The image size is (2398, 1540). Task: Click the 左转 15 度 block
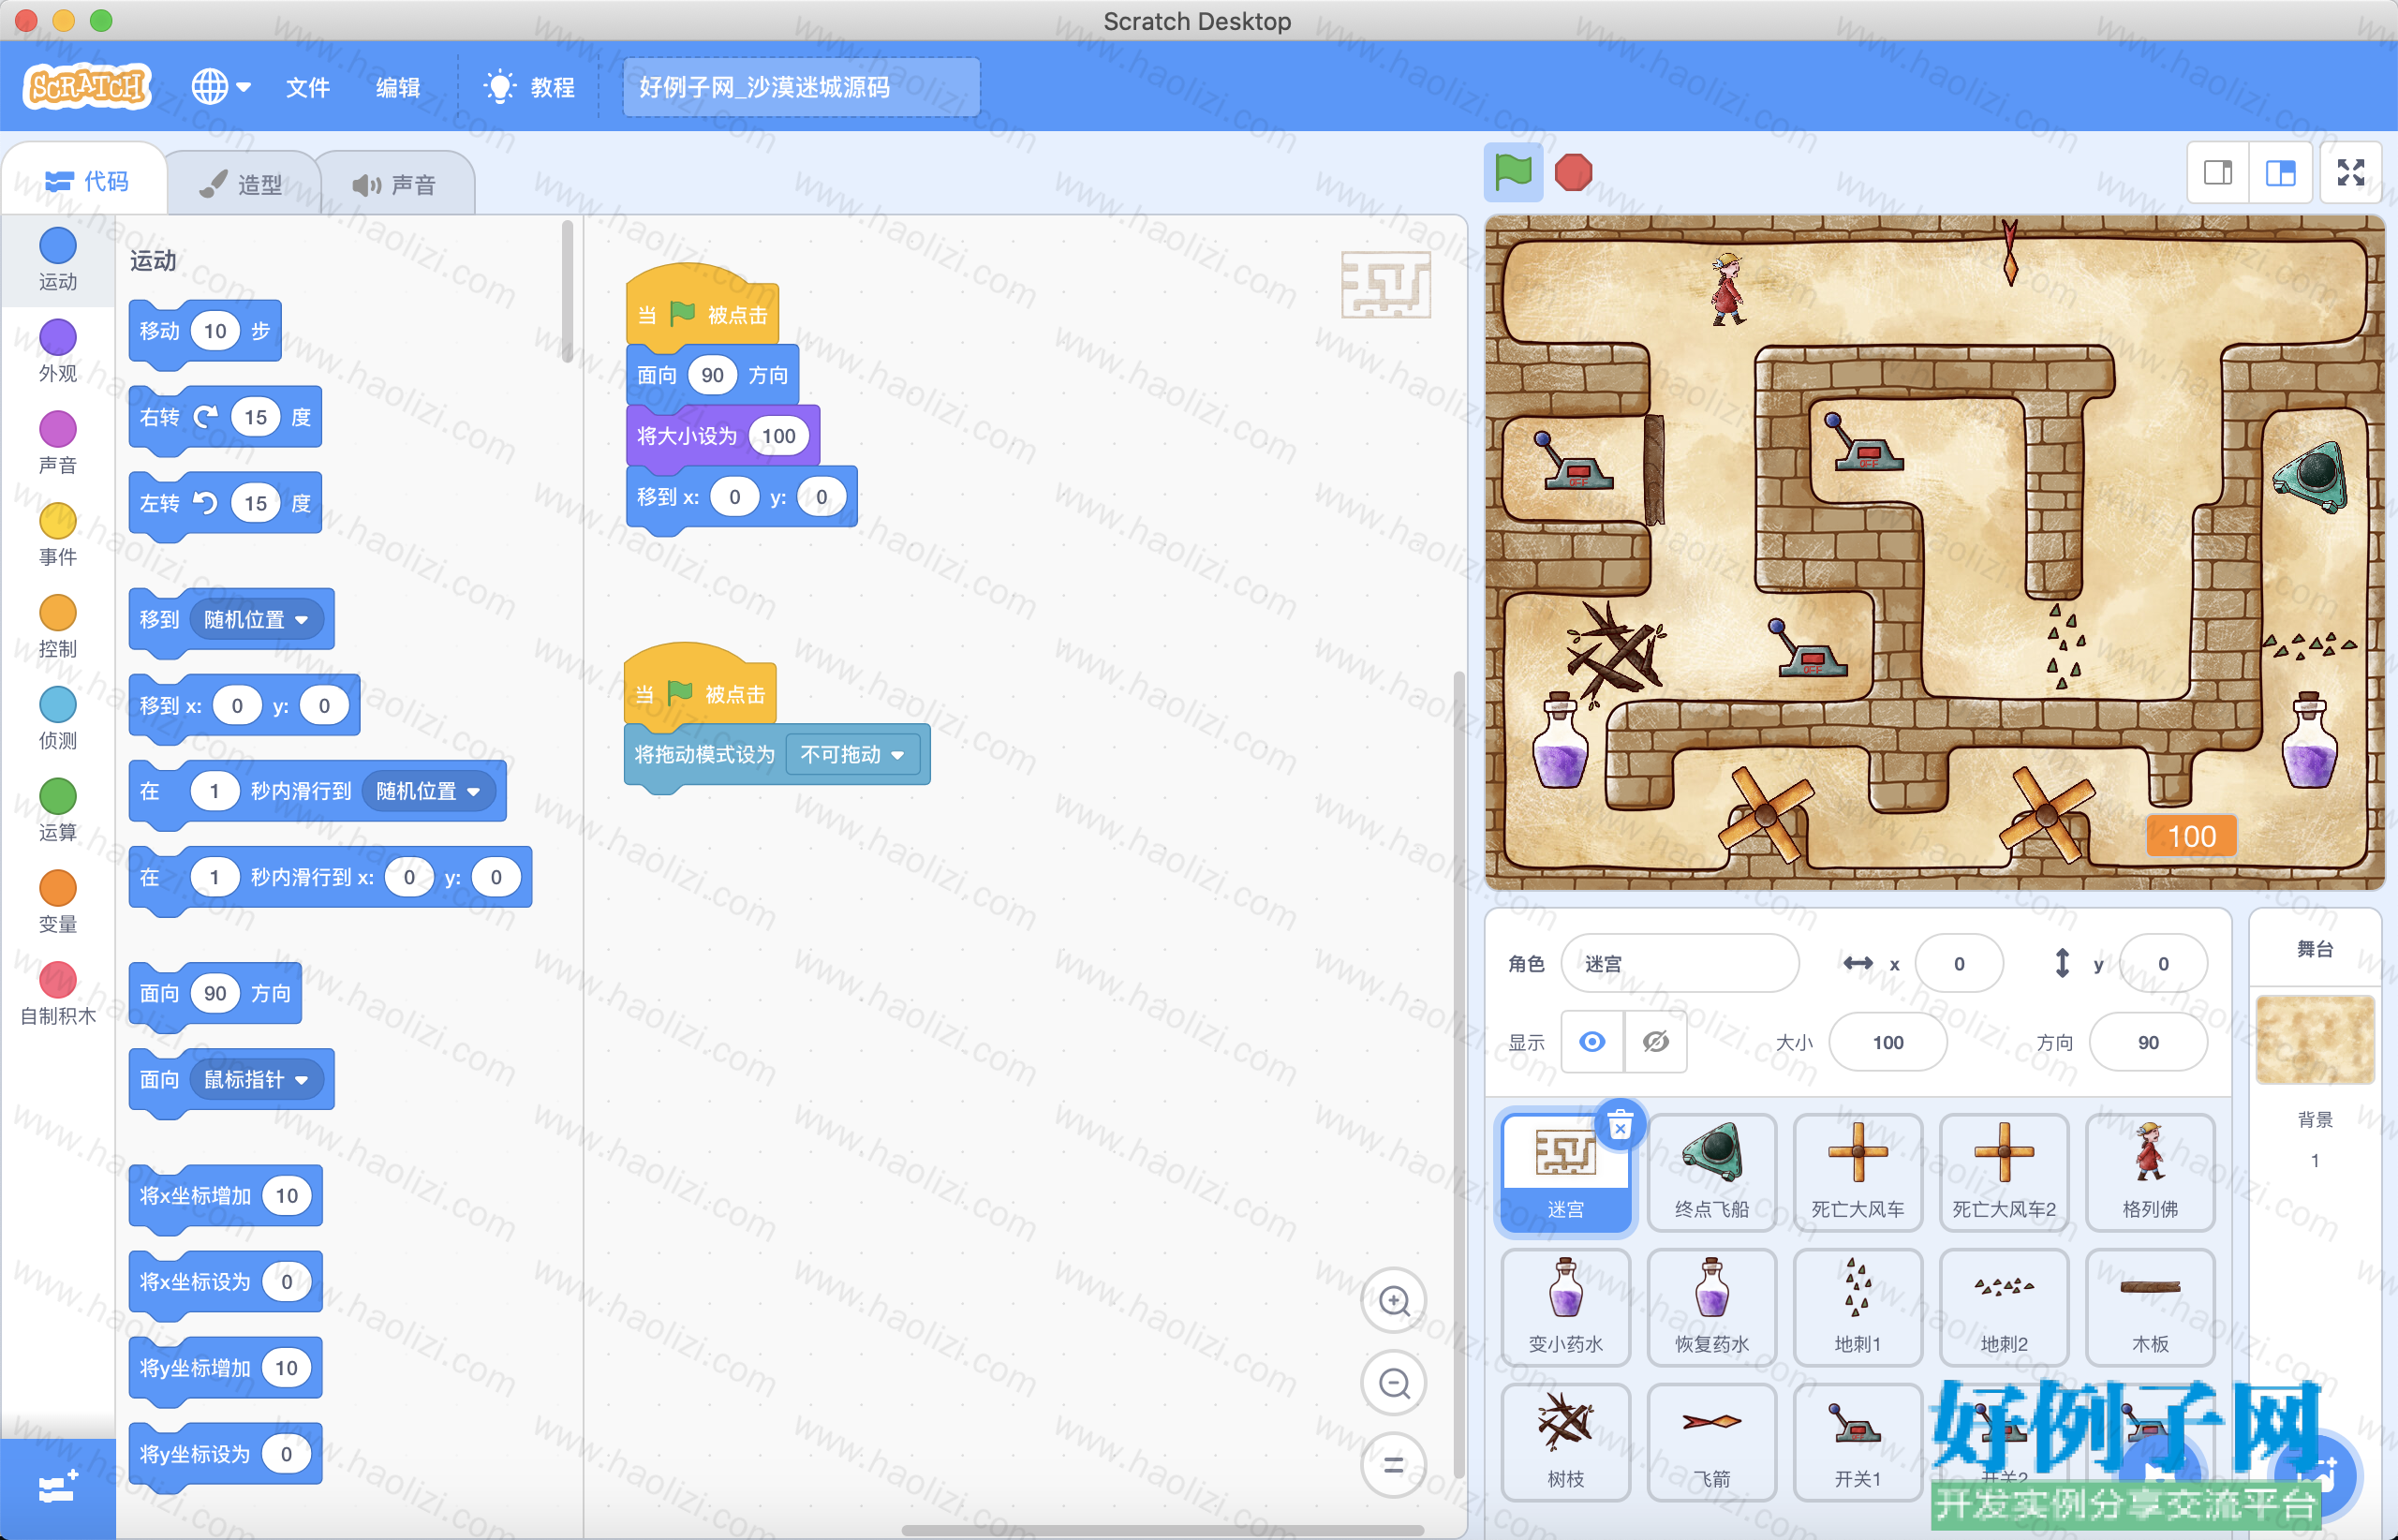point(225,503)
